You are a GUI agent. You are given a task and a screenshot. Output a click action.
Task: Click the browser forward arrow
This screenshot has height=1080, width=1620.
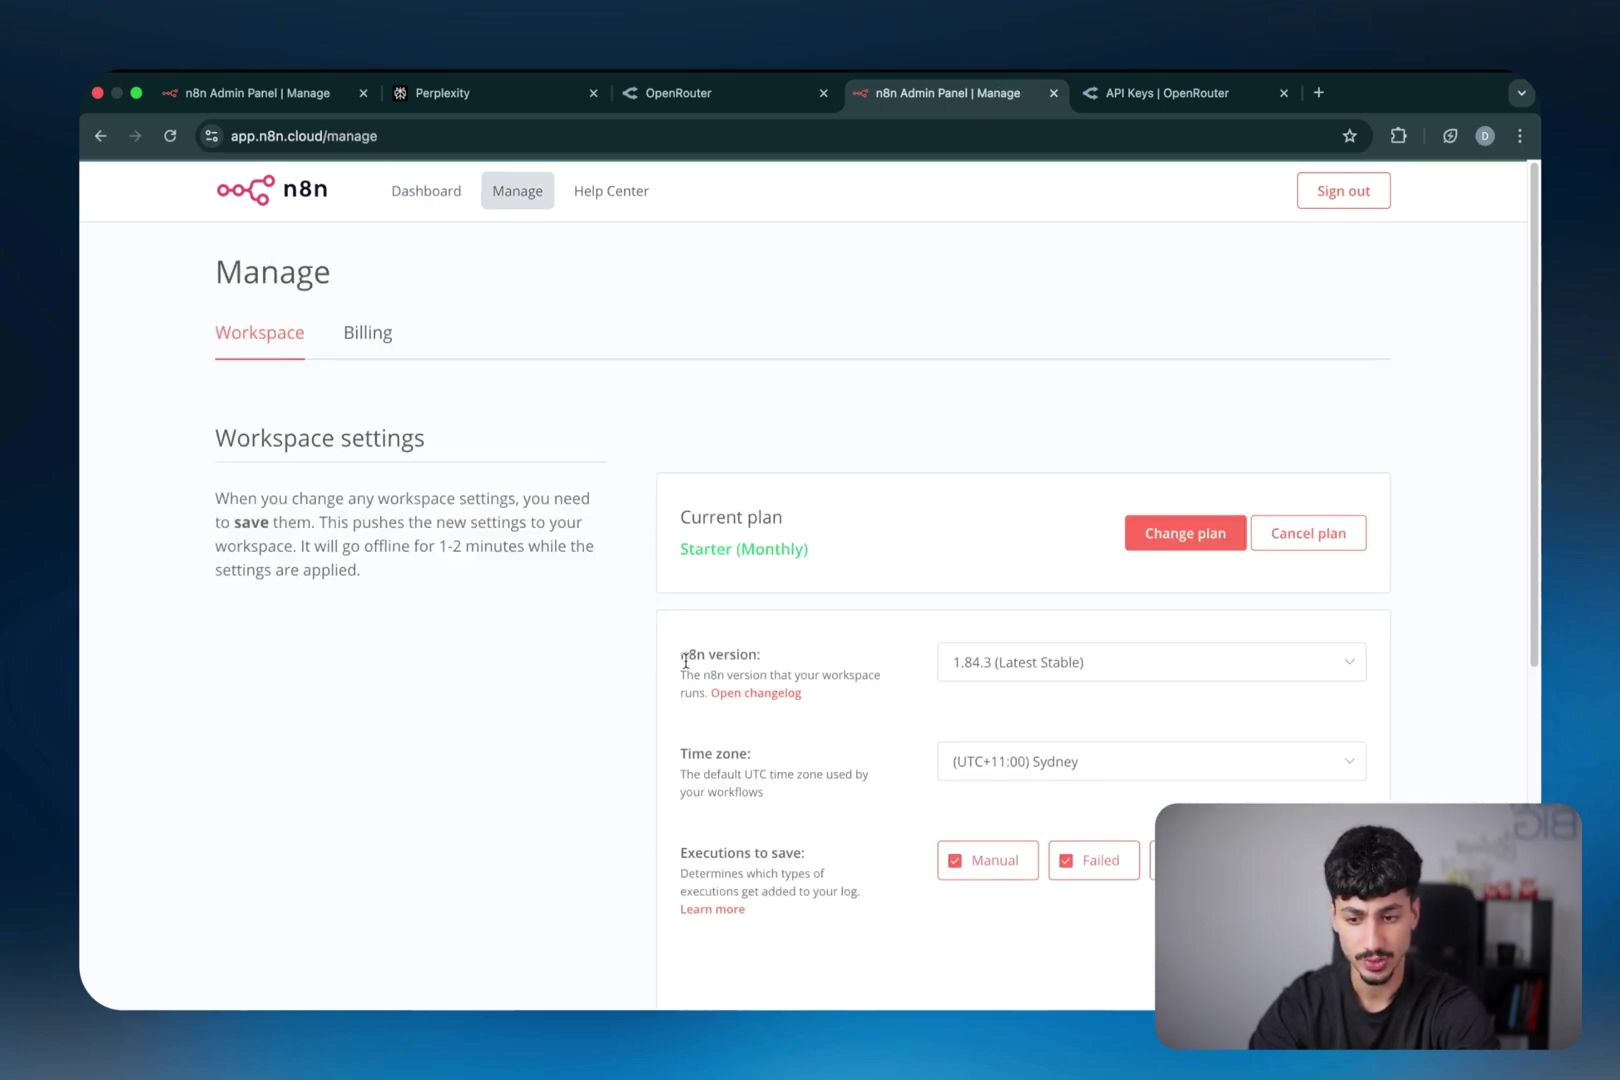(x=135, y=136)
